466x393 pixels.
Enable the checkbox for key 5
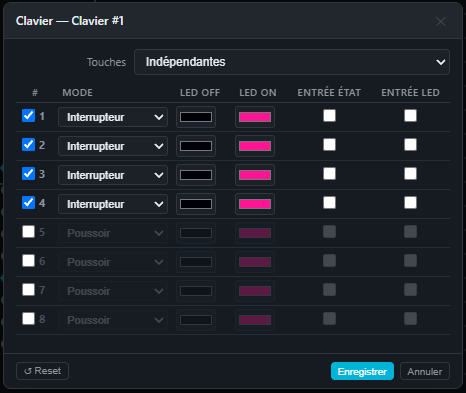click(x=28, y=232)
